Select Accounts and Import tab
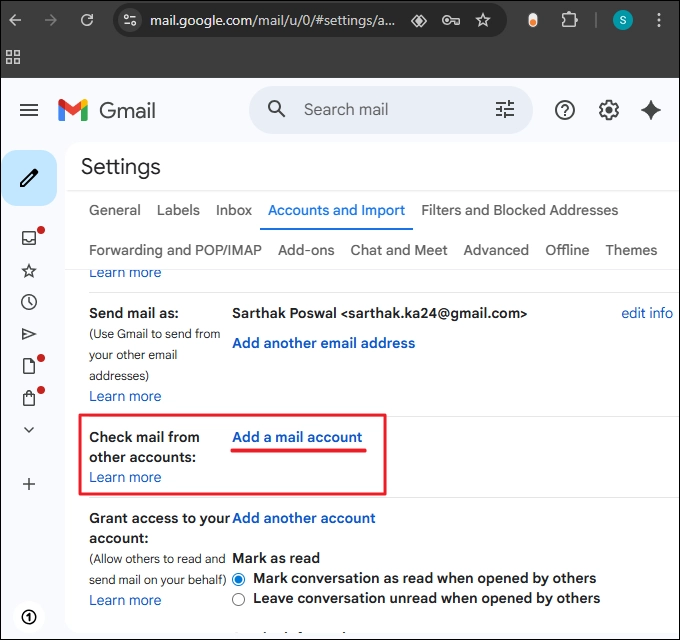Viewport: 680px width, 640px height. tap(336, 210)
